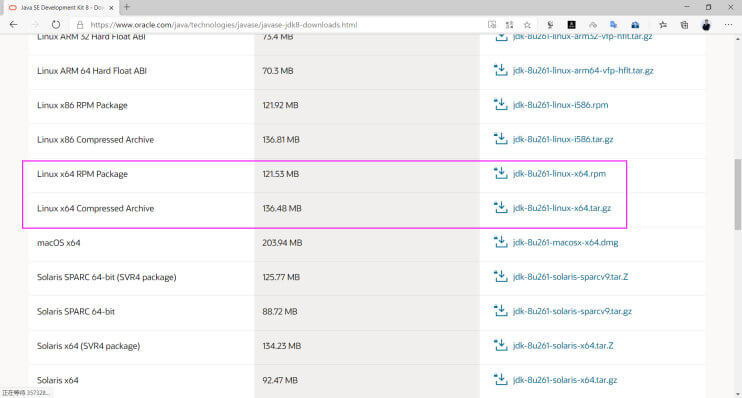The height and width of the screenshot is (398, 742).
Task: Open link jdk-8u261-linux-arm64-vfp-hflt.tar.gz
Action: 583,71
